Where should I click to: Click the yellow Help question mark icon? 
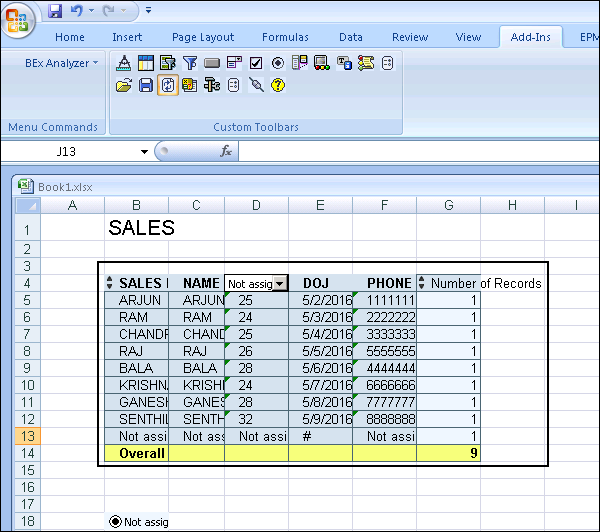278,86
